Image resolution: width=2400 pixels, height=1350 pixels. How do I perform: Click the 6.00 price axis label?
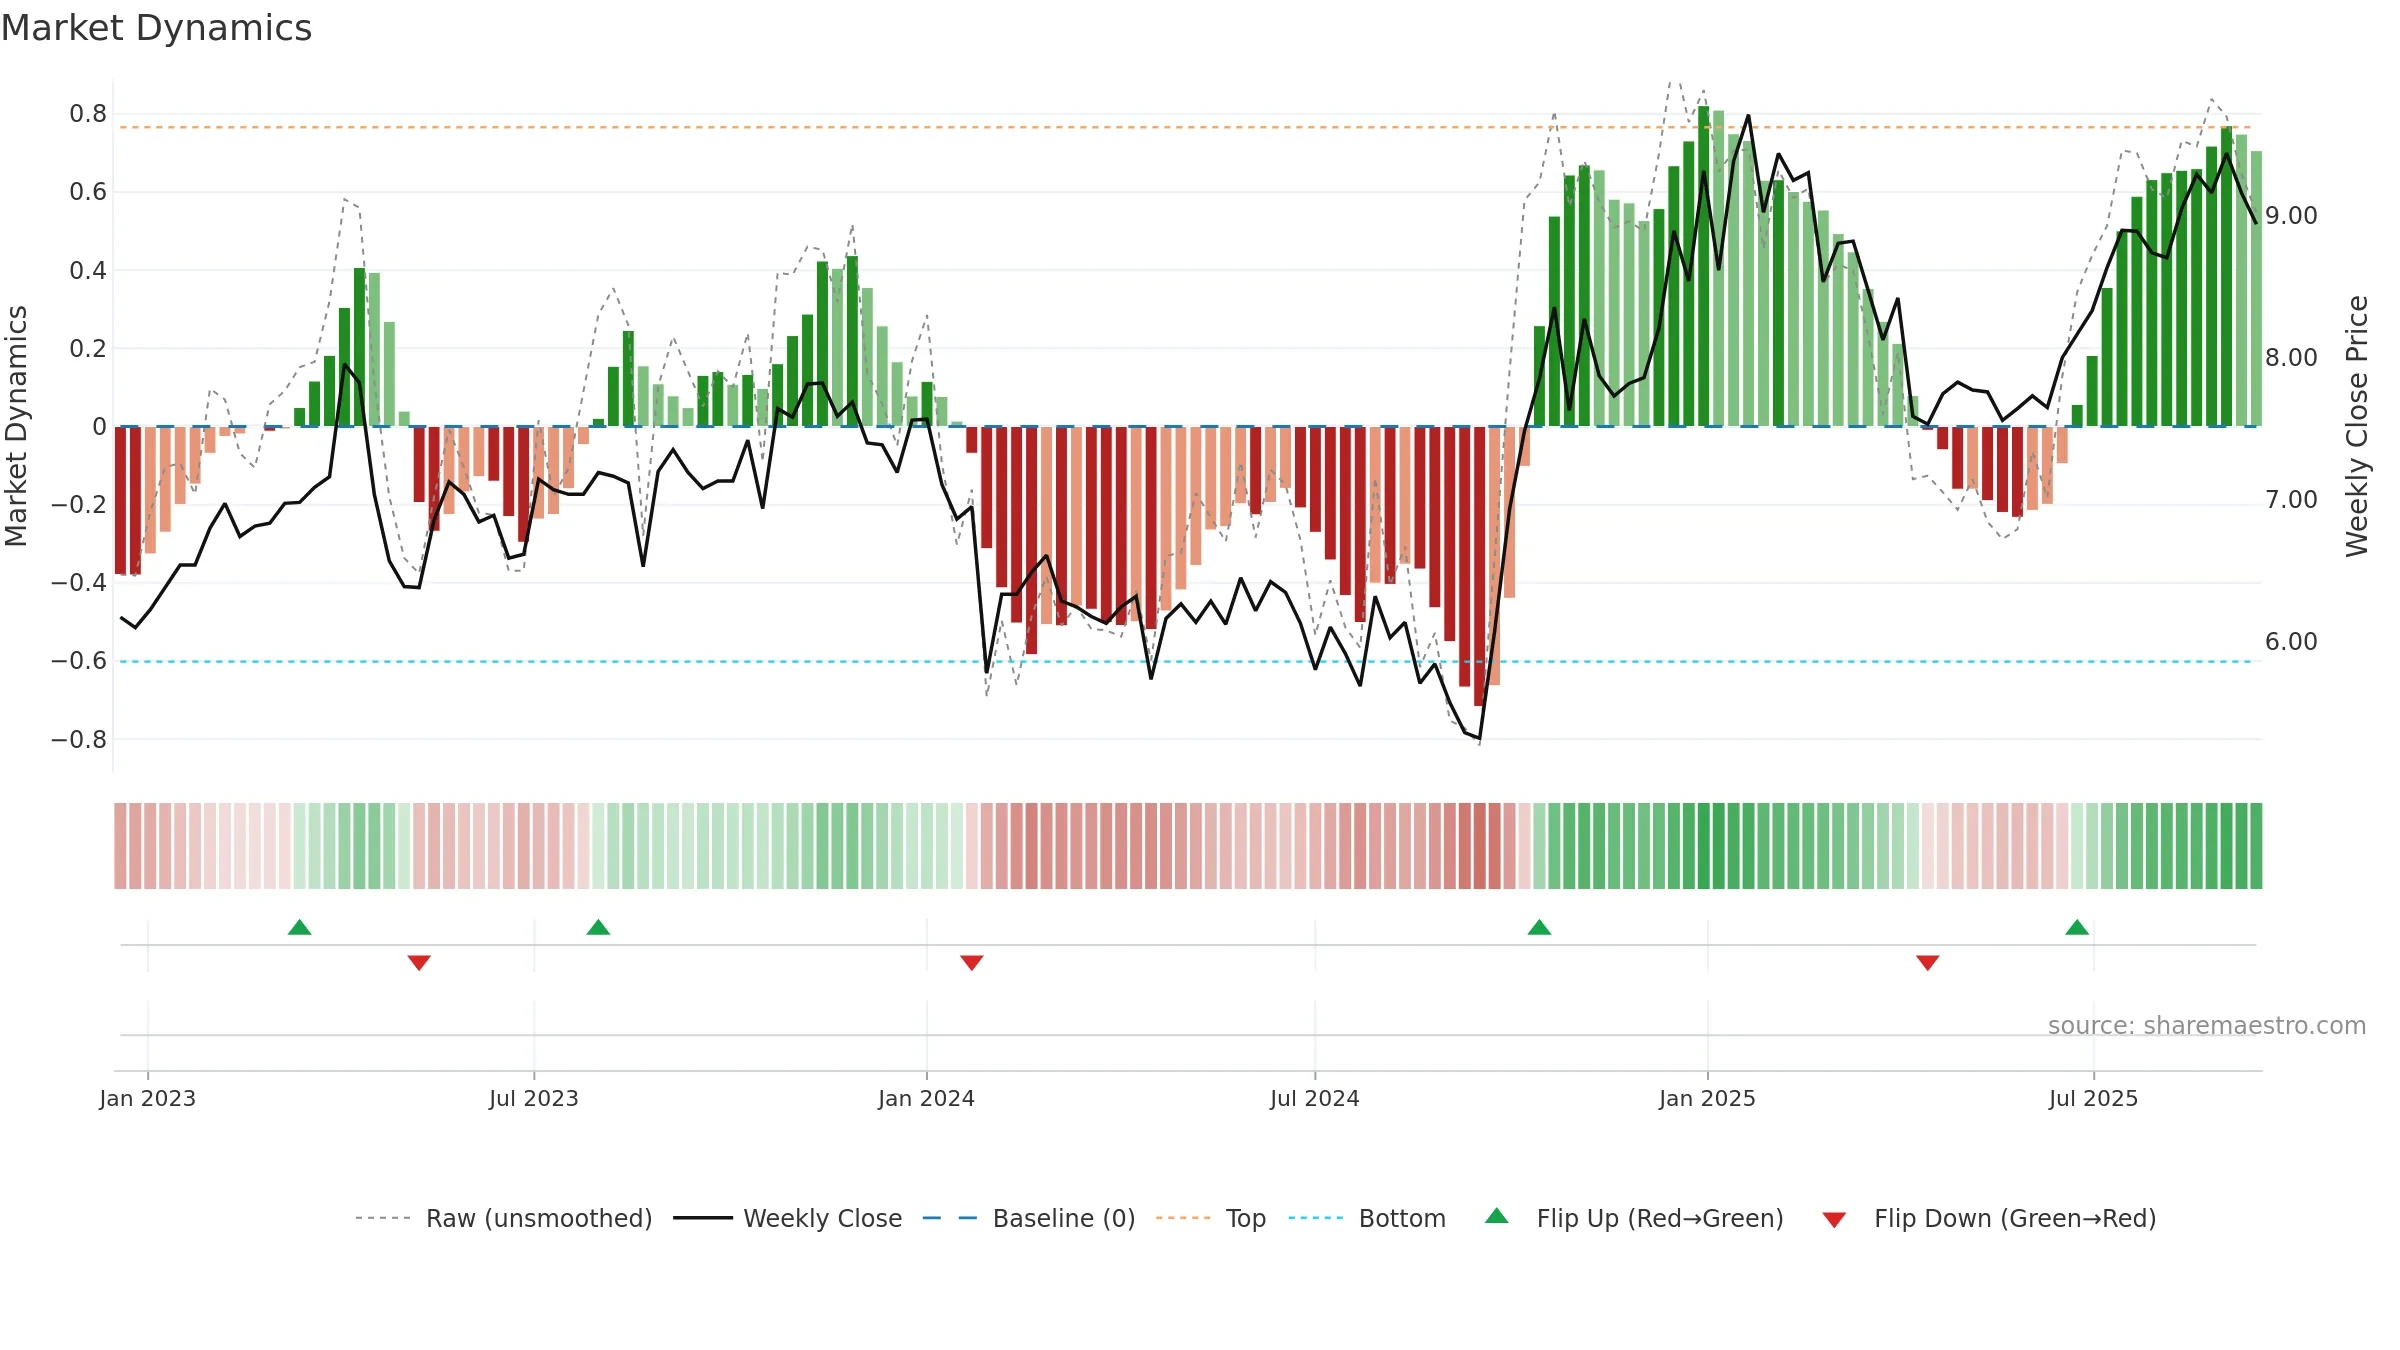pos(2291,642)
